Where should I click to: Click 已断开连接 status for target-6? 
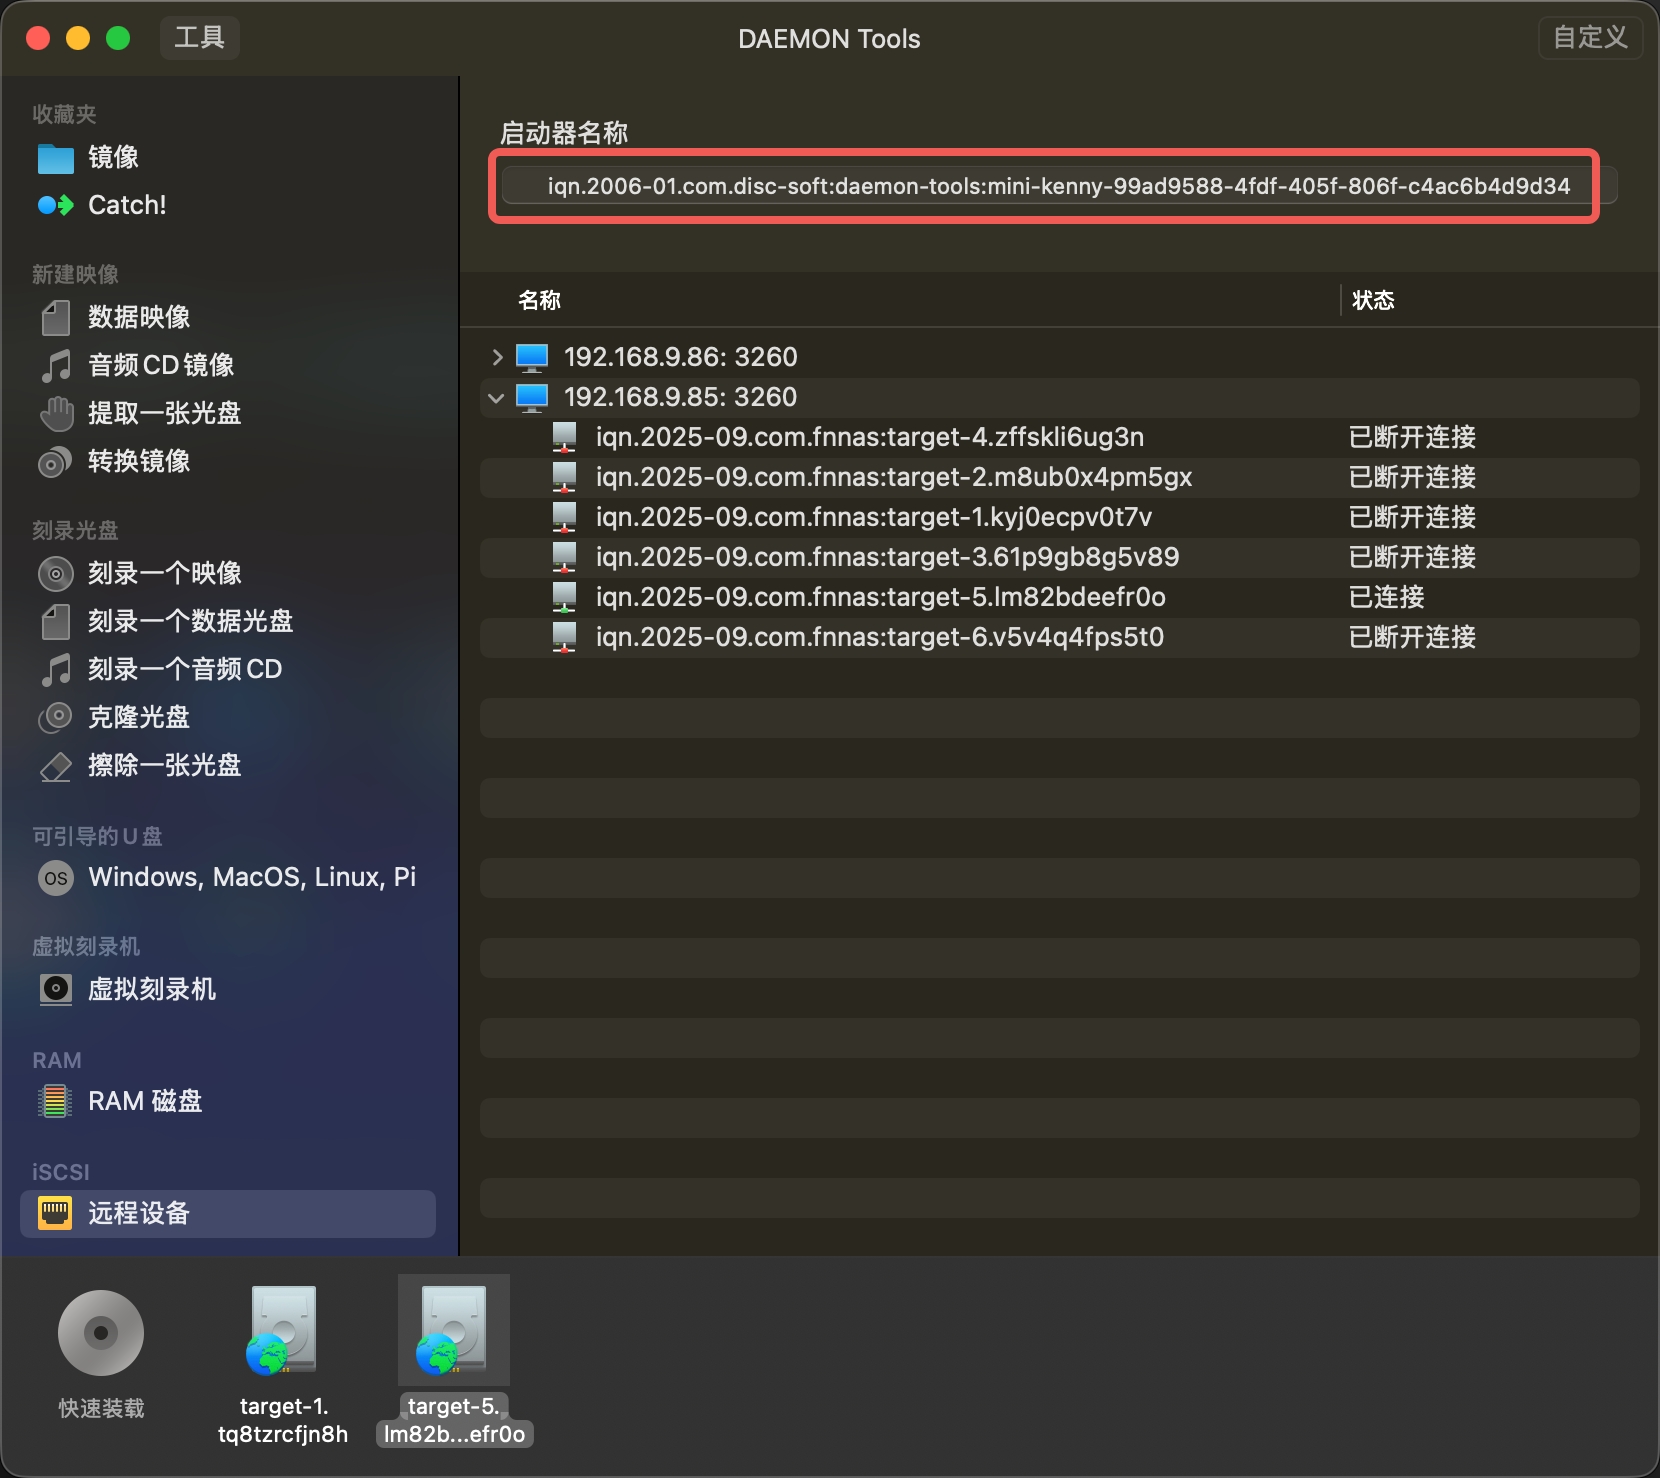[x=1412, y=638]
